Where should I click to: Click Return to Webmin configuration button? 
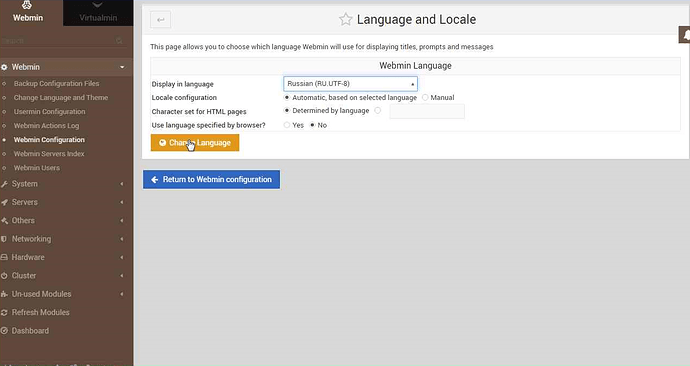coord(211,179)
